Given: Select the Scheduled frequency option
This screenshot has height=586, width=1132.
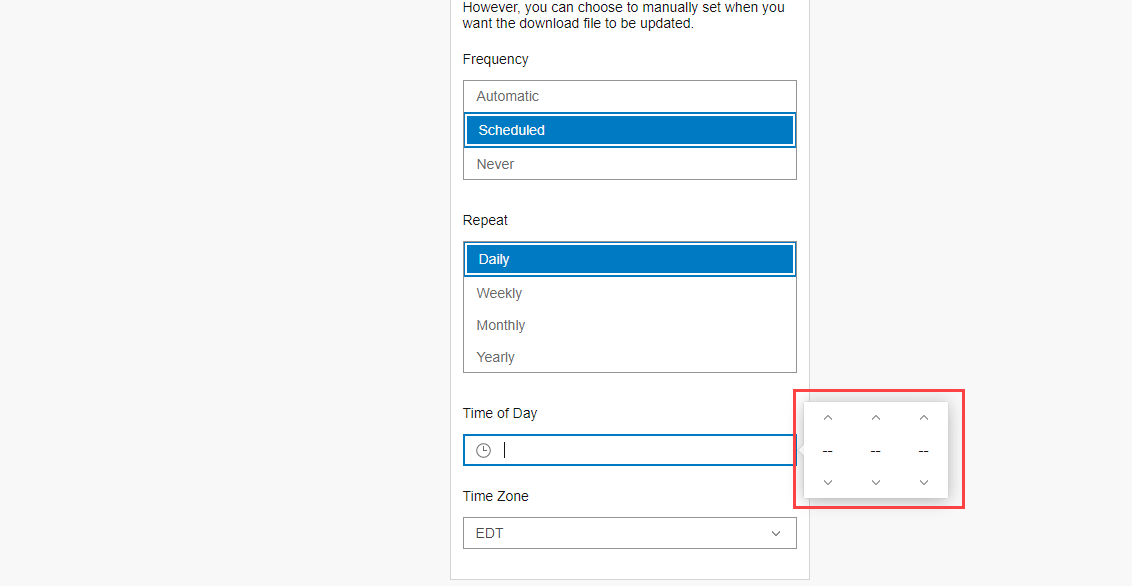Looking at the screenshot, I should coord(629,129).
